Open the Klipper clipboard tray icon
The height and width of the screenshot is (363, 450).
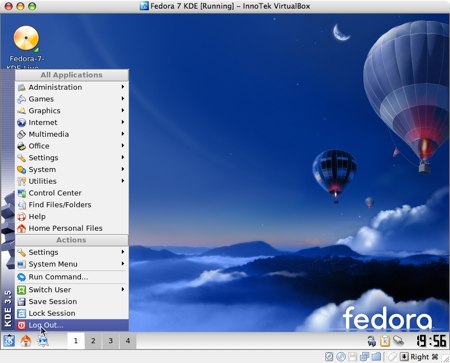[x=385, y=341]
